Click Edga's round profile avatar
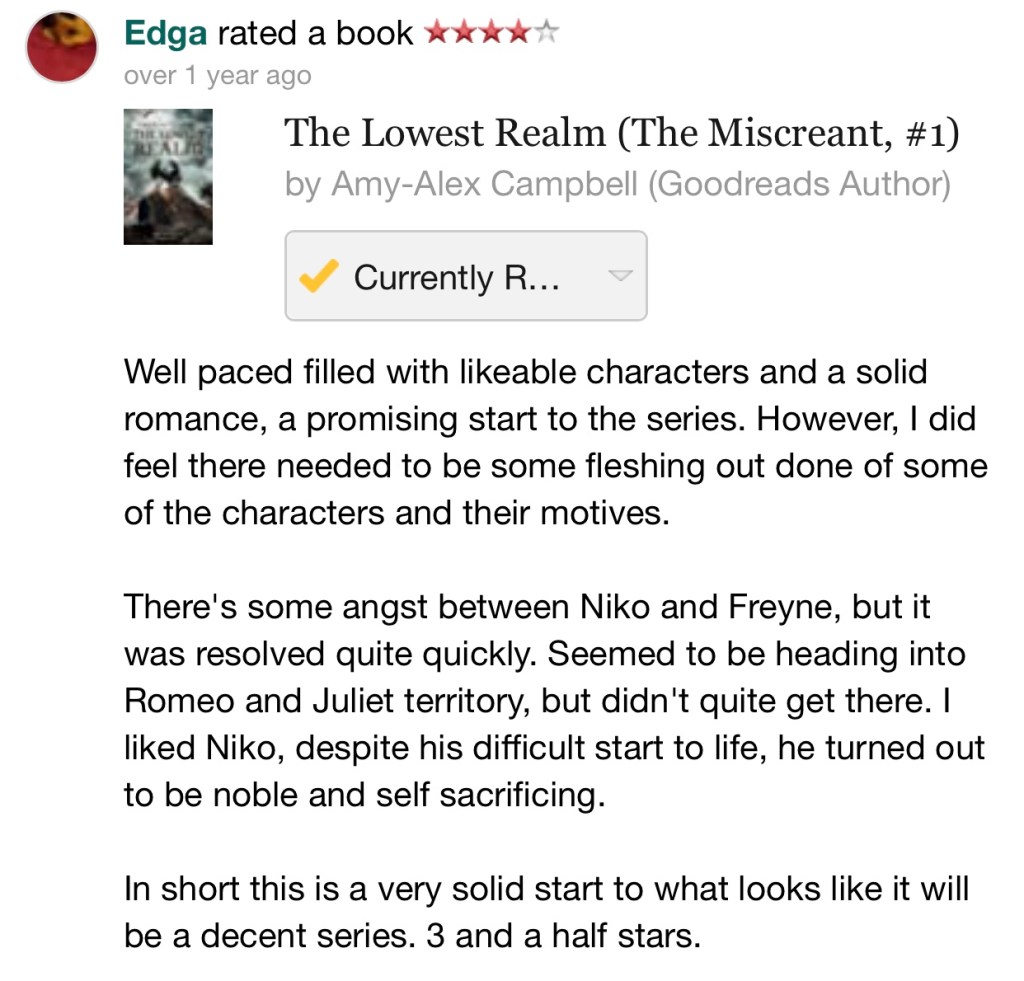This screenshot has height=981, width=1024. click(61, 48)
